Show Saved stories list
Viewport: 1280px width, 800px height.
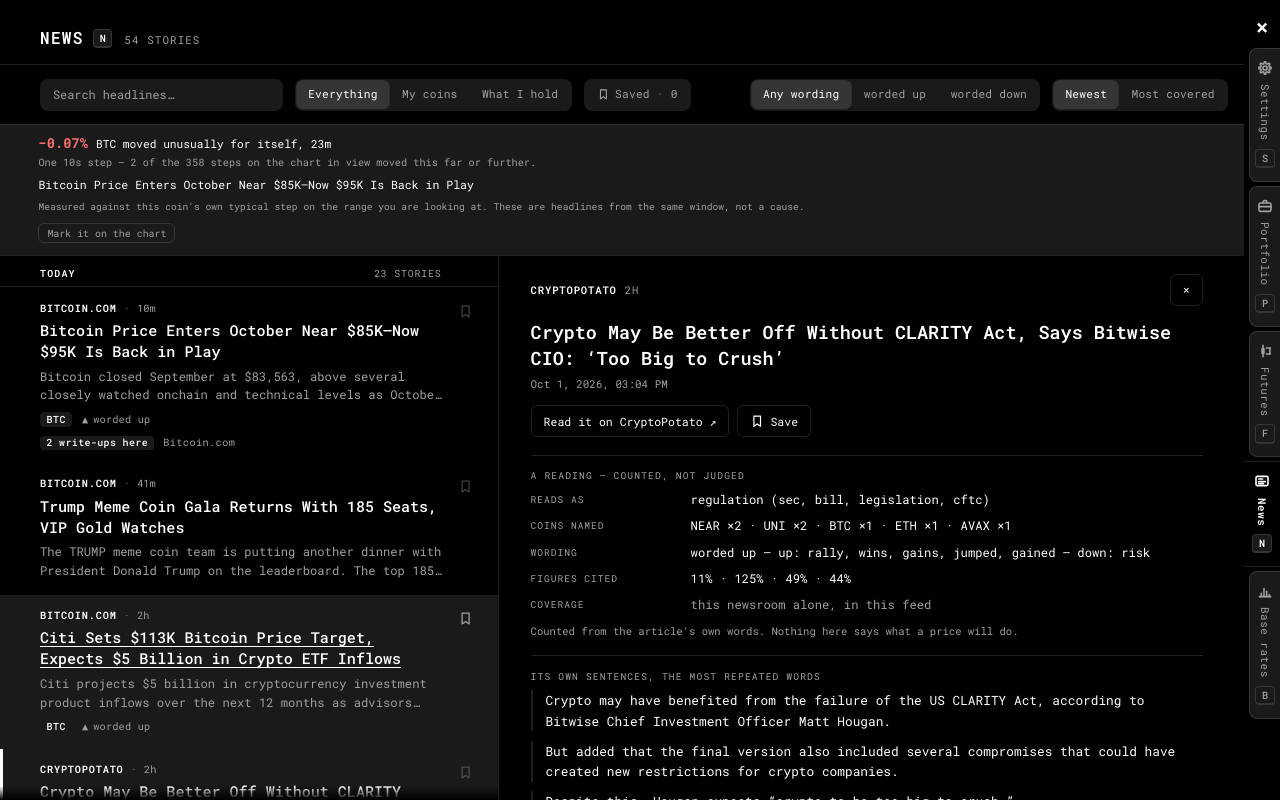637,95
